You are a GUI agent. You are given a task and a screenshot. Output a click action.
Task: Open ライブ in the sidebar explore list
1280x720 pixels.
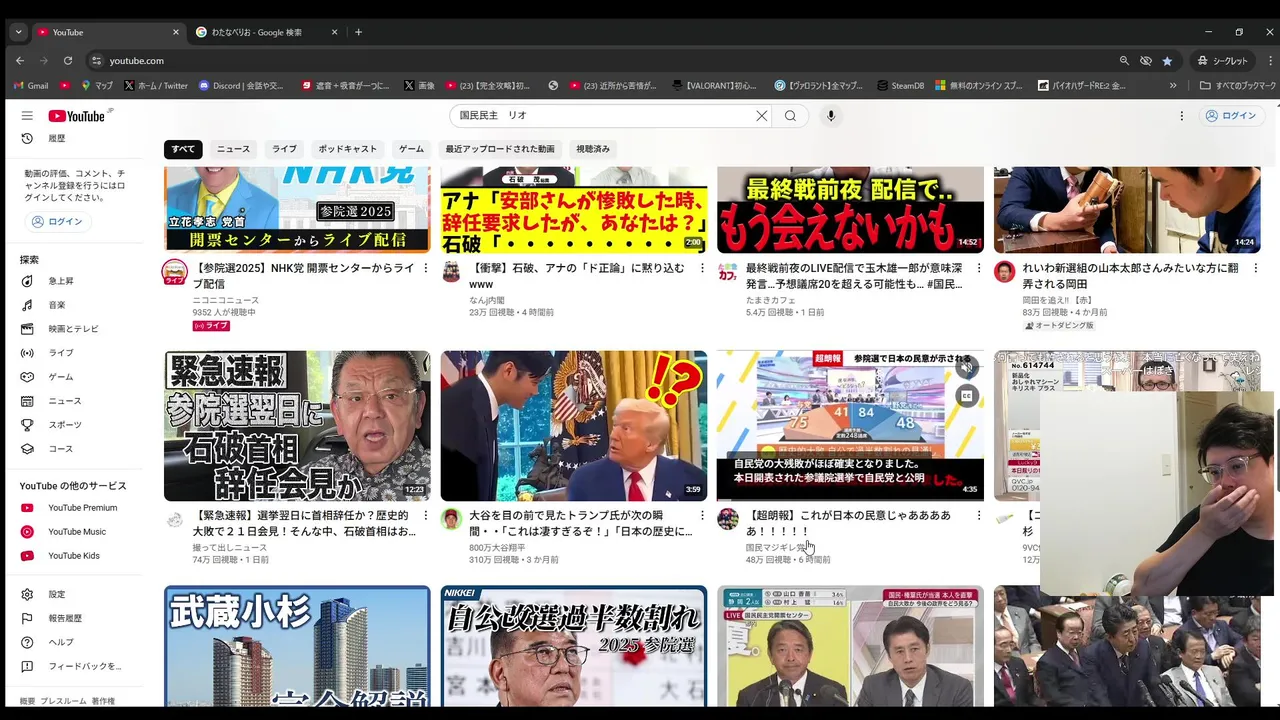click(60, 353)
